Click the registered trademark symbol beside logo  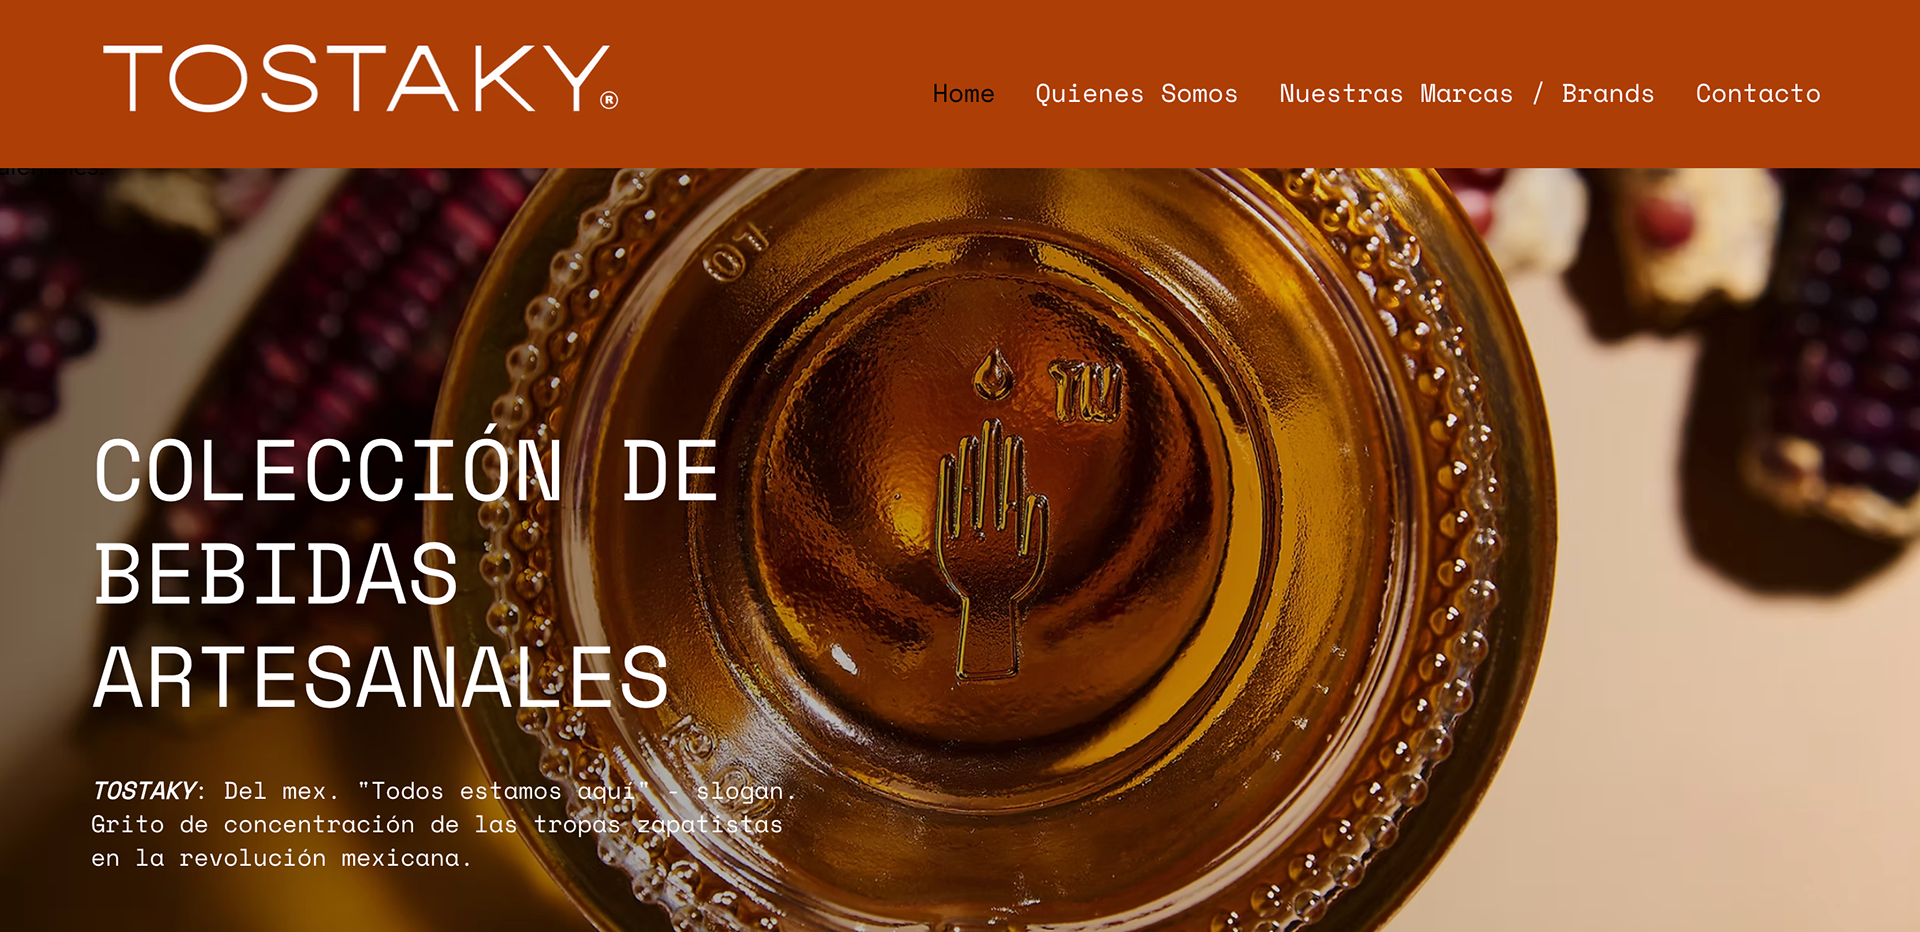[609, 100]
